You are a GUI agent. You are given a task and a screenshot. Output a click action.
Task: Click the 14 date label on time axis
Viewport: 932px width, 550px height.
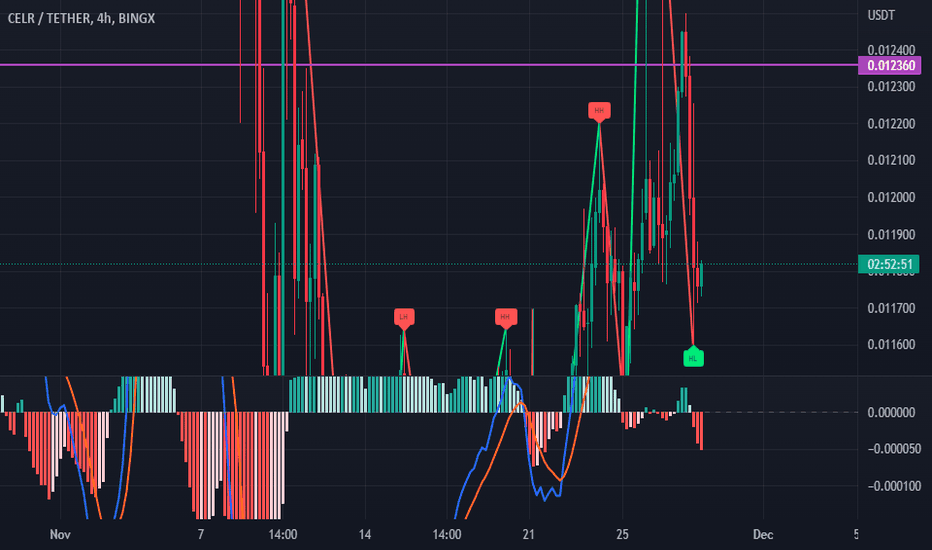tap(365, 535)
